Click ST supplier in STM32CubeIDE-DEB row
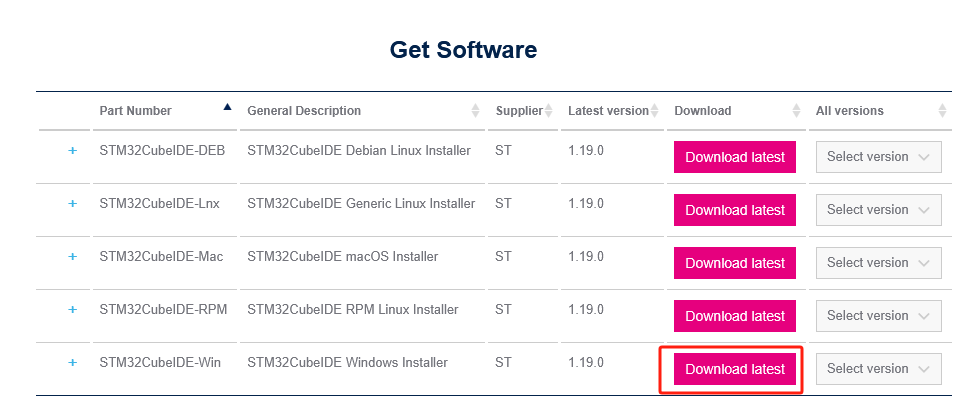977x403 pixels. 503,151
